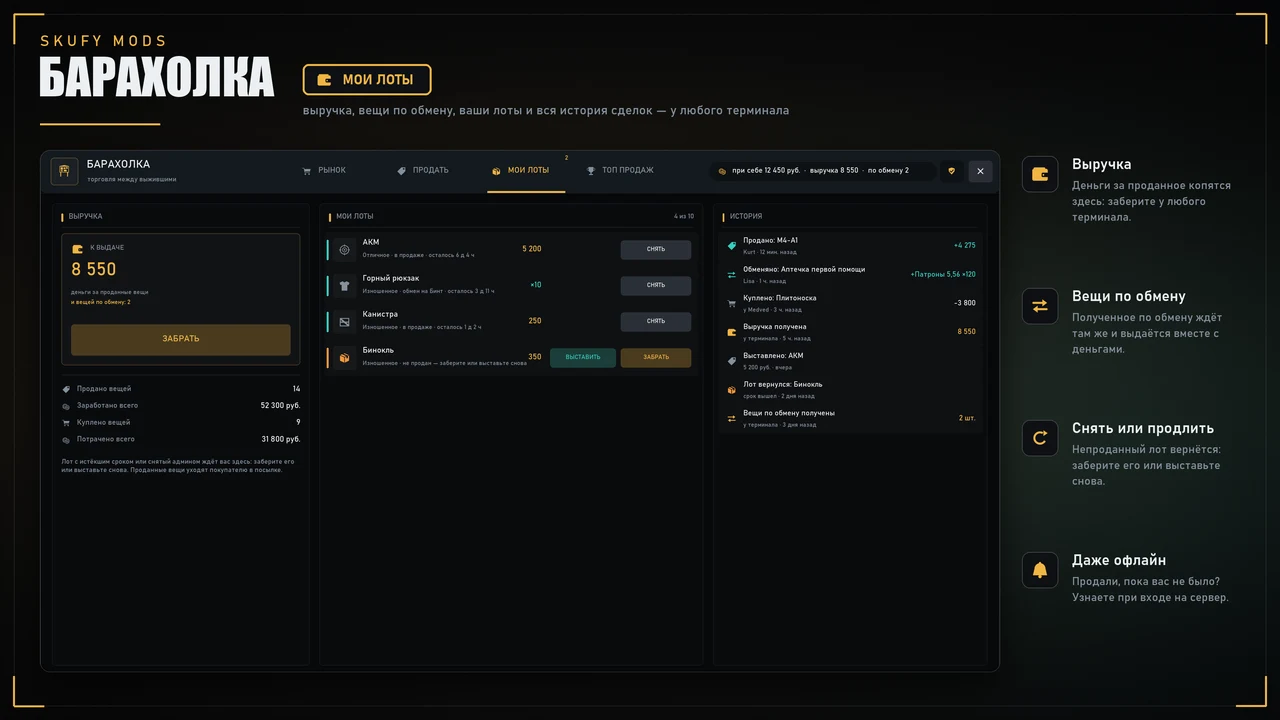This screenshot has width=1280, height=720.
Task: Click the Барахолка chair logo icon
Action: click(x=65, y=171)
